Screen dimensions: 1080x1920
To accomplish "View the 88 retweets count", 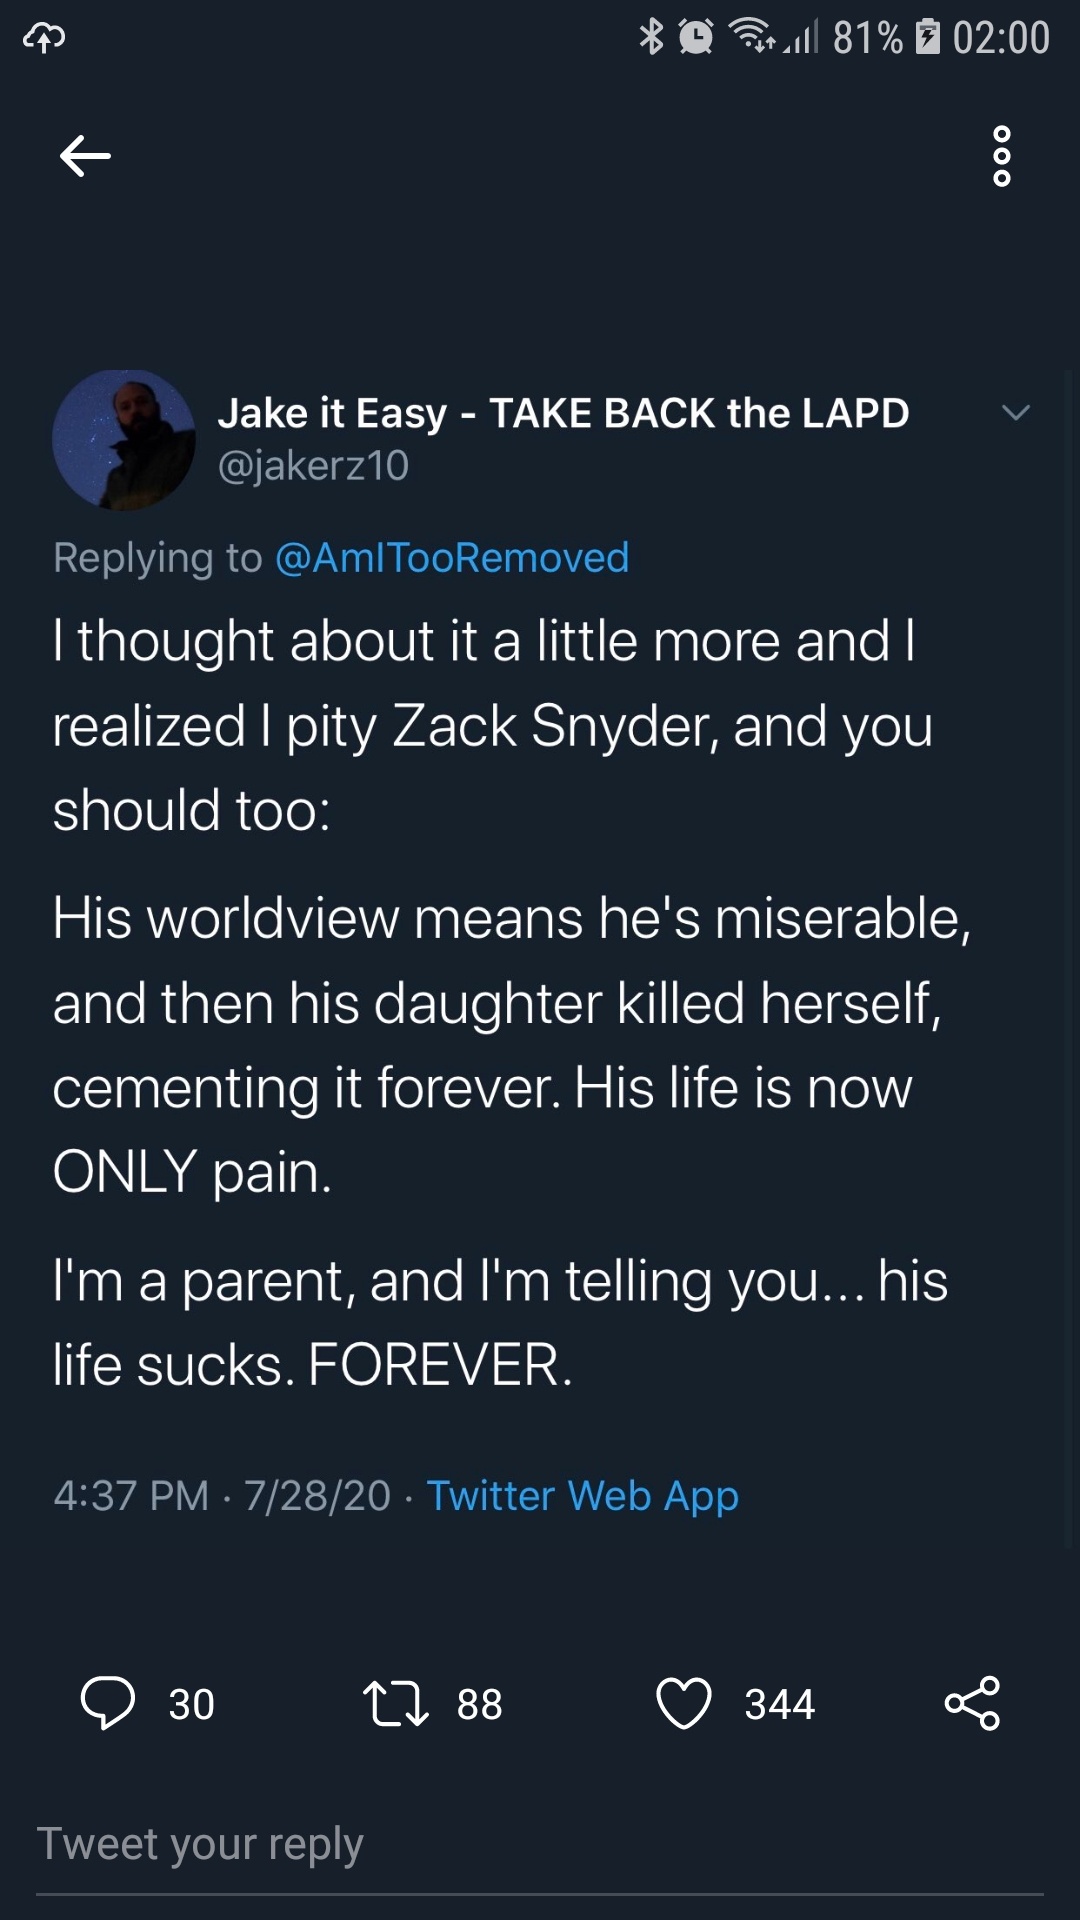I will [x=479, y=1704].
